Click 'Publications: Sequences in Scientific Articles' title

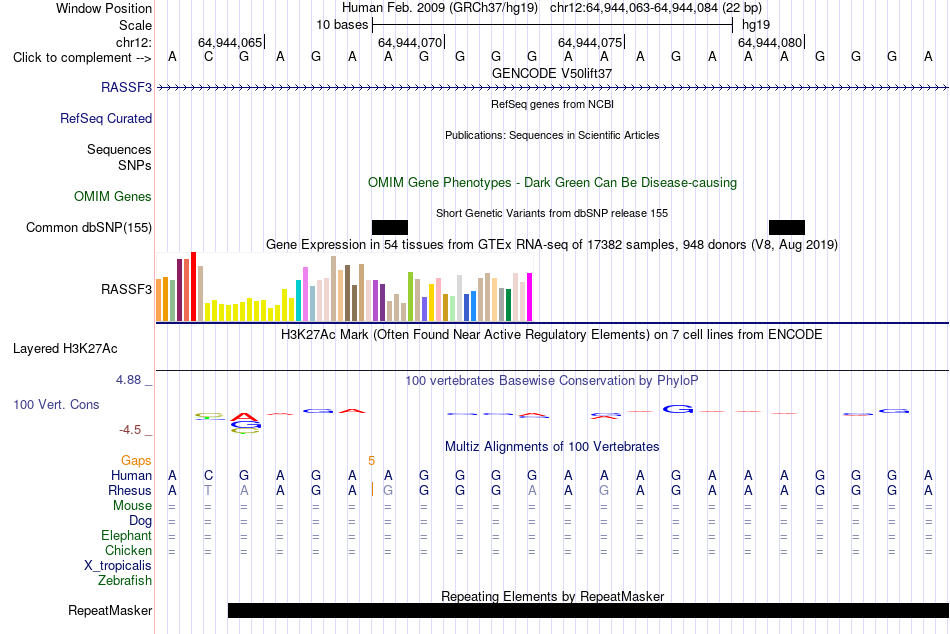[552, 135]
